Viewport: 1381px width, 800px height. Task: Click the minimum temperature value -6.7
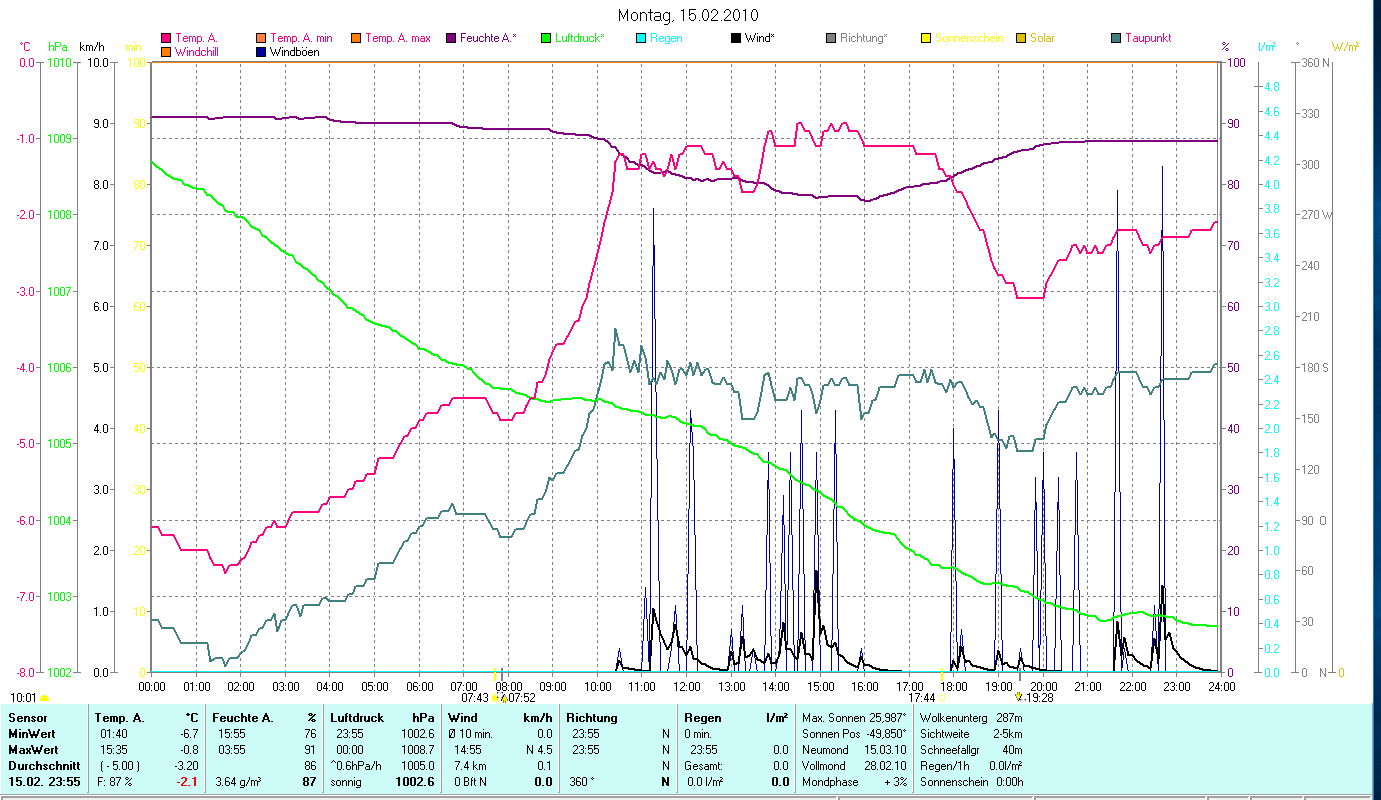click(x=189, y=734)
